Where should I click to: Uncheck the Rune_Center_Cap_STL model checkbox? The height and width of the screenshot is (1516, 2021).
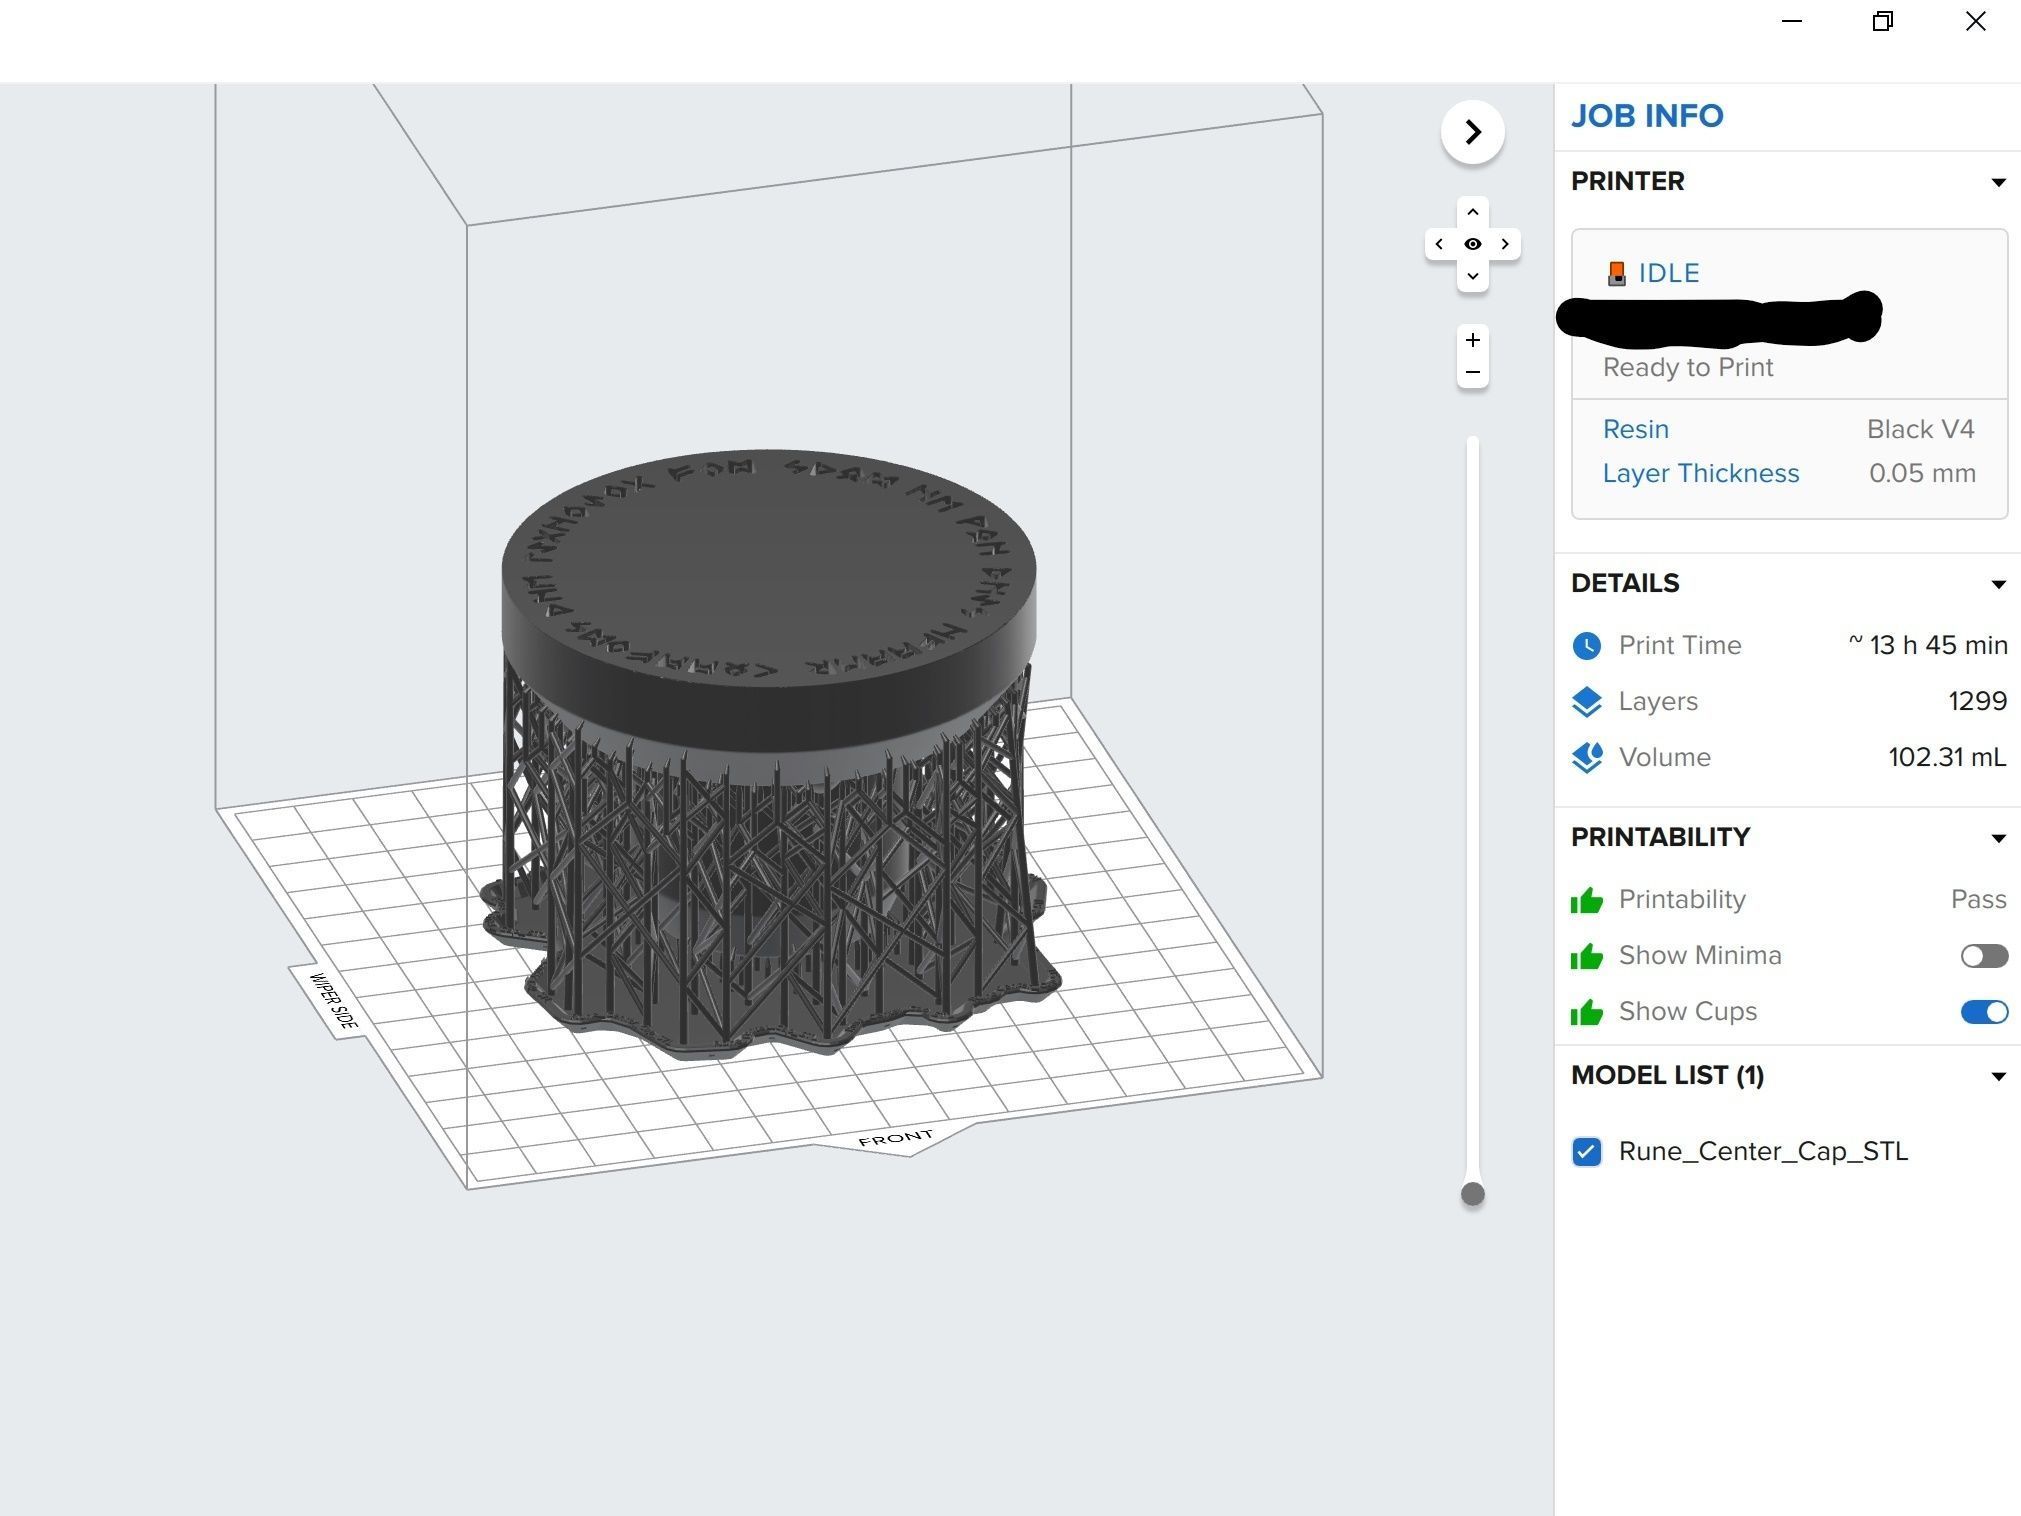coord(1587,1152)
